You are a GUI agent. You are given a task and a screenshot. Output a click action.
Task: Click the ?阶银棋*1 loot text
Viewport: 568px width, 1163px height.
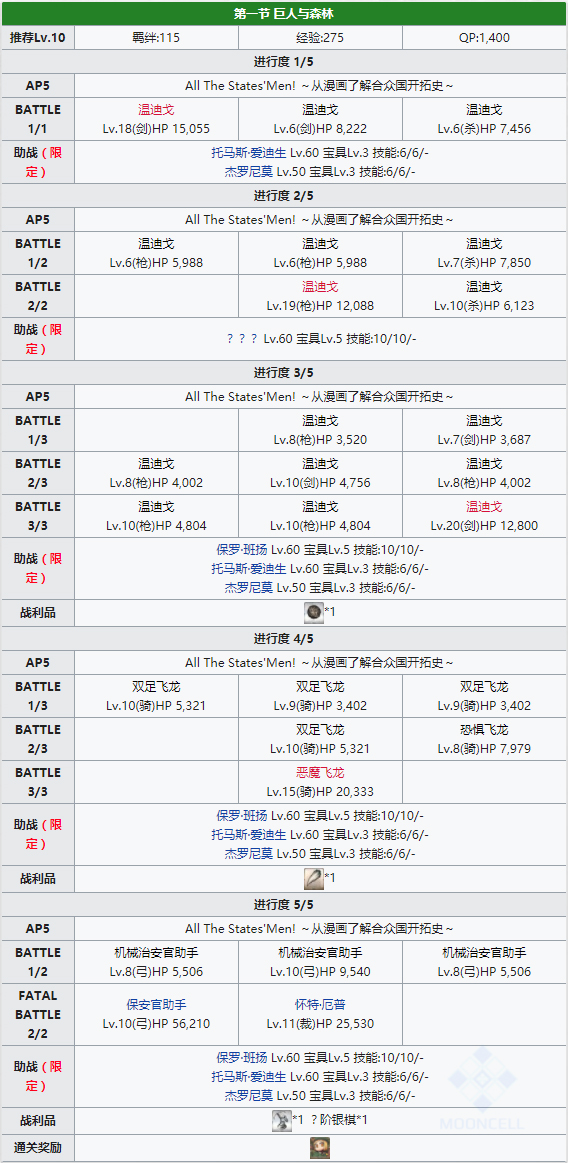click(x=338, y=1120)
